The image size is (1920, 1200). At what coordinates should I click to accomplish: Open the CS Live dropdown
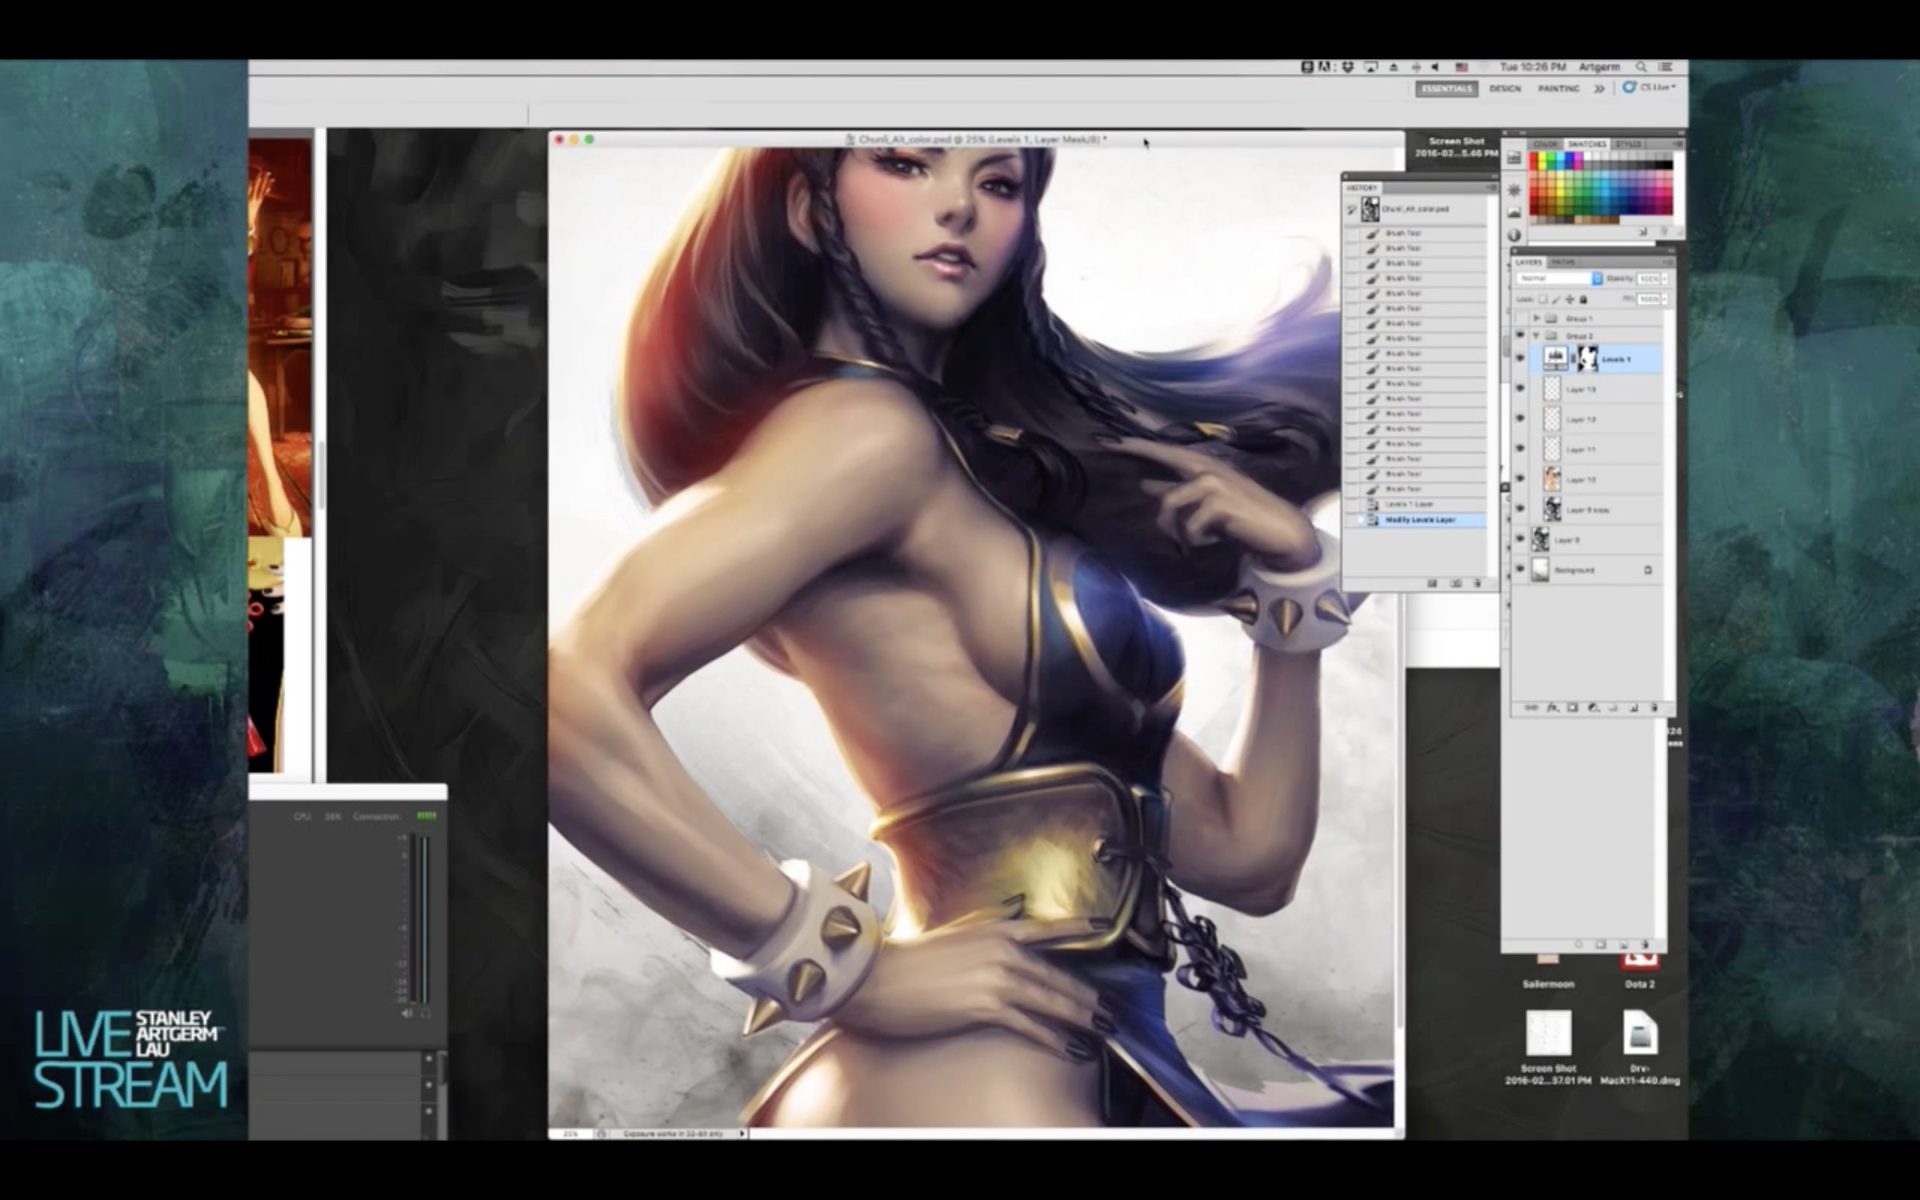[1648, 88]
